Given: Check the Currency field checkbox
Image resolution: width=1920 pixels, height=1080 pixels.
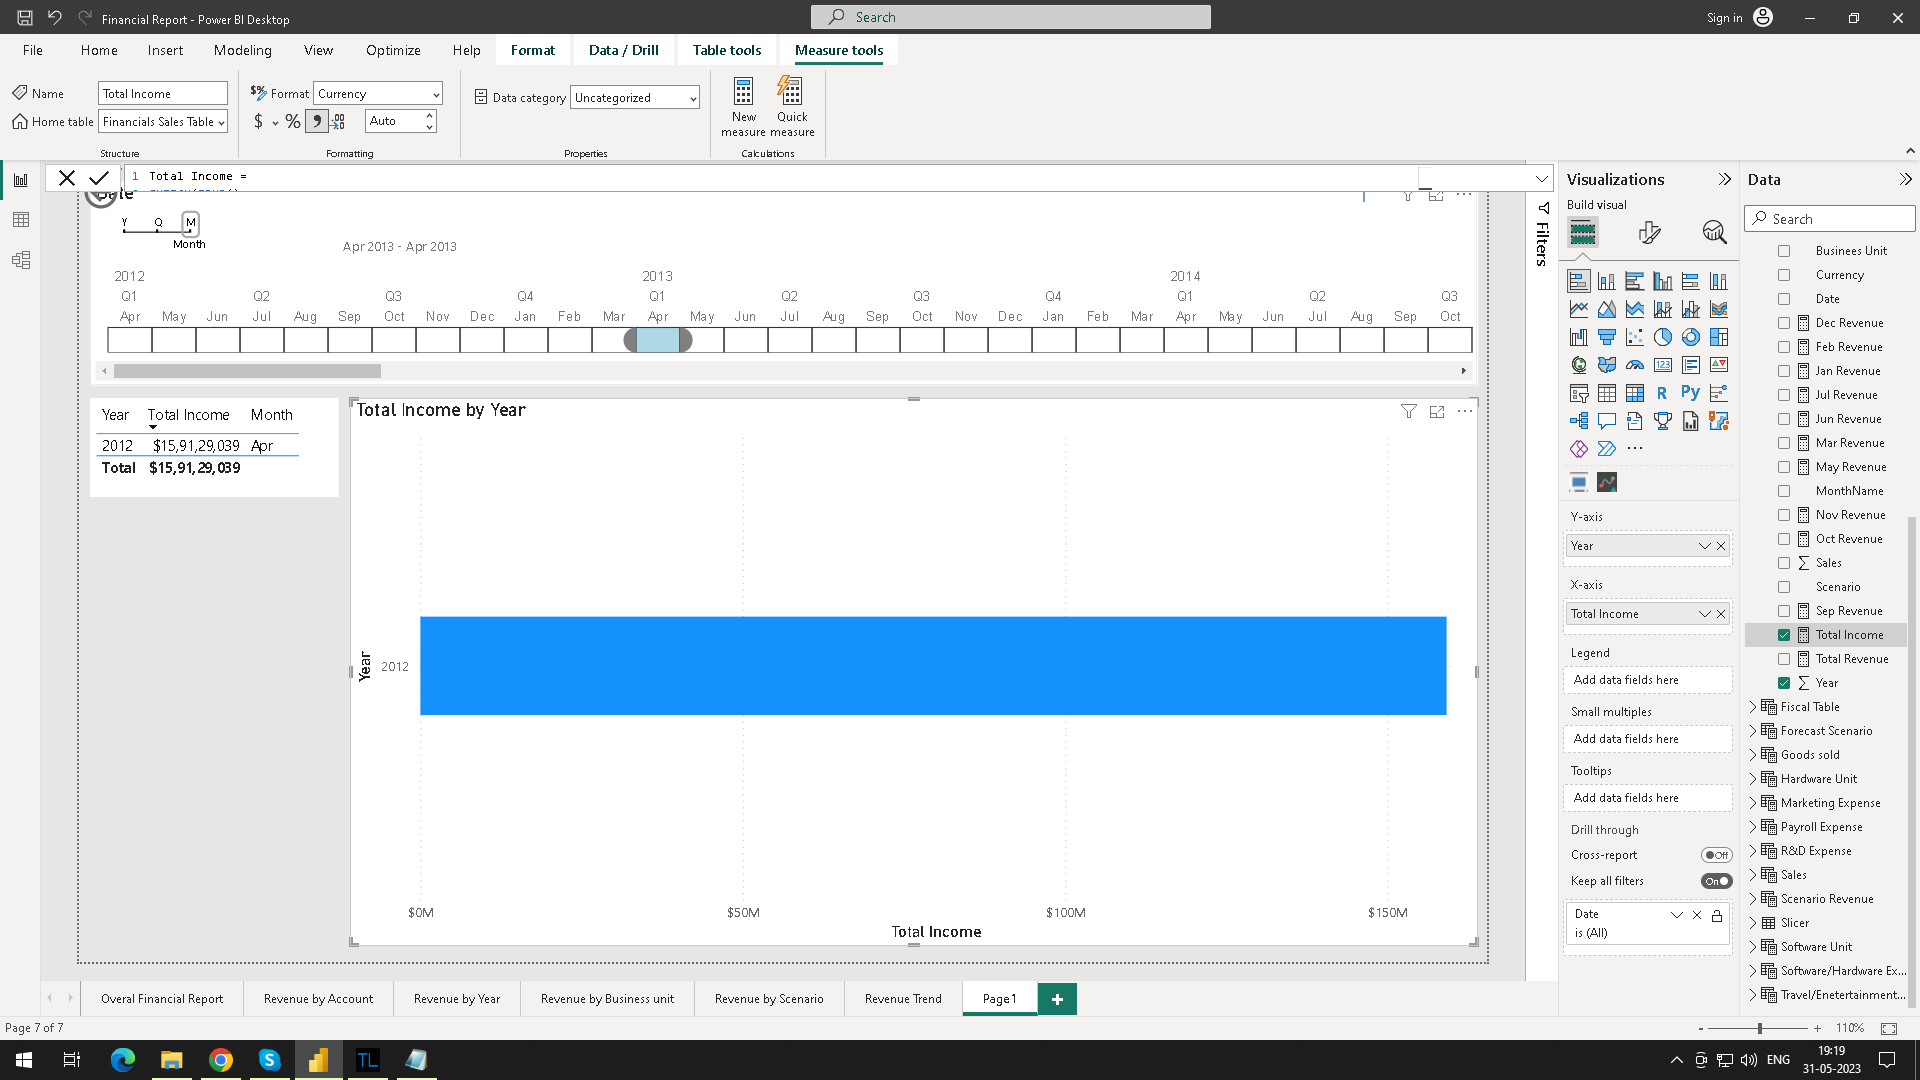Looking at the screenshot, I should (x=1784, y=275).
